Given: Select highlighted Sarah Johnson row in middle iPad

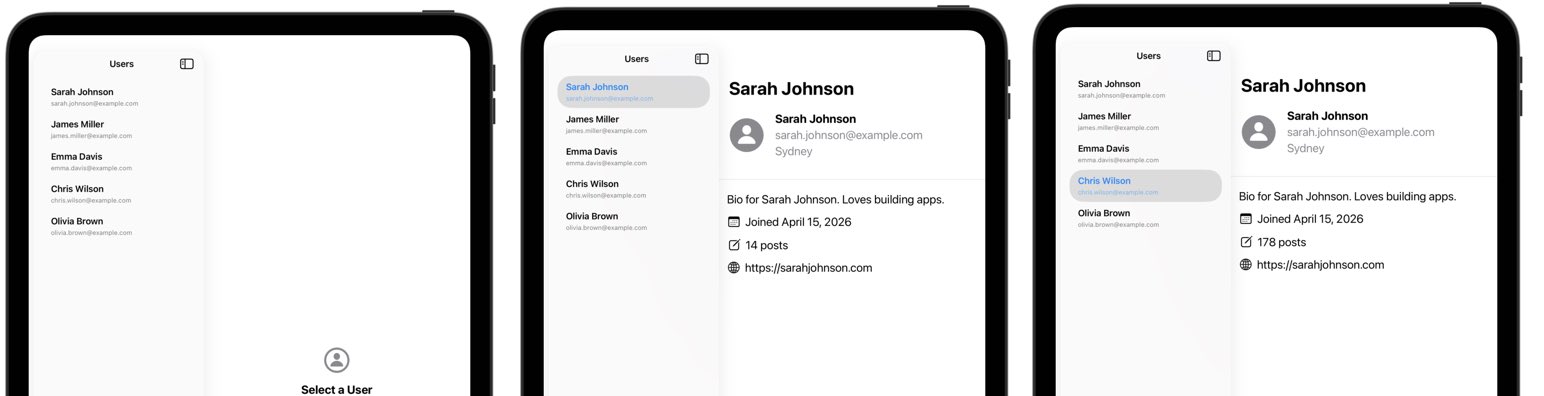Looking at the screenshot, I should click(634, 92).
